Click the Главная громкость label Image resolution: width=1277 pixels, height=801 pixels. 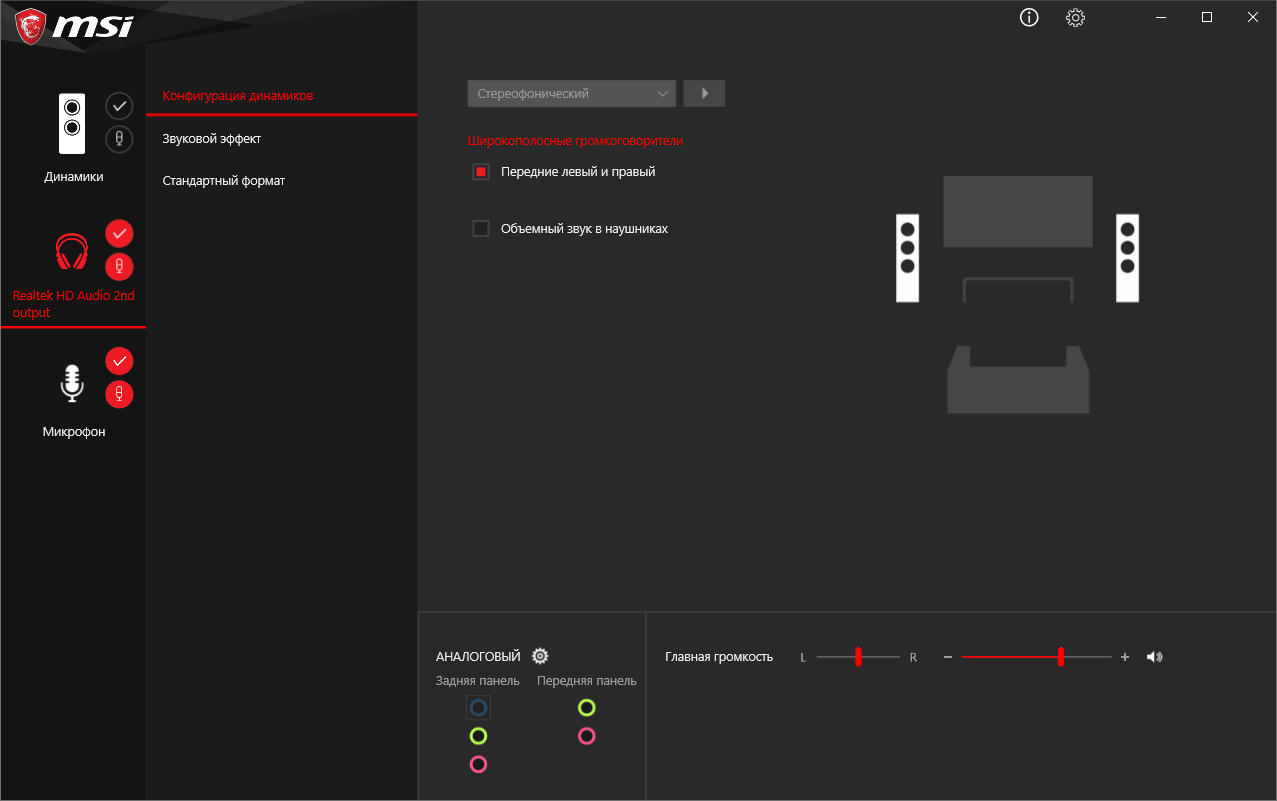[719, 657]
